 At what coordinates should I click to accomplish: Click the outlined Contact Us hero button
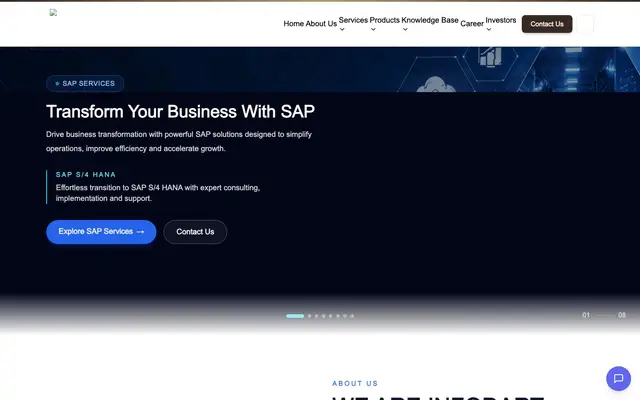195,232
